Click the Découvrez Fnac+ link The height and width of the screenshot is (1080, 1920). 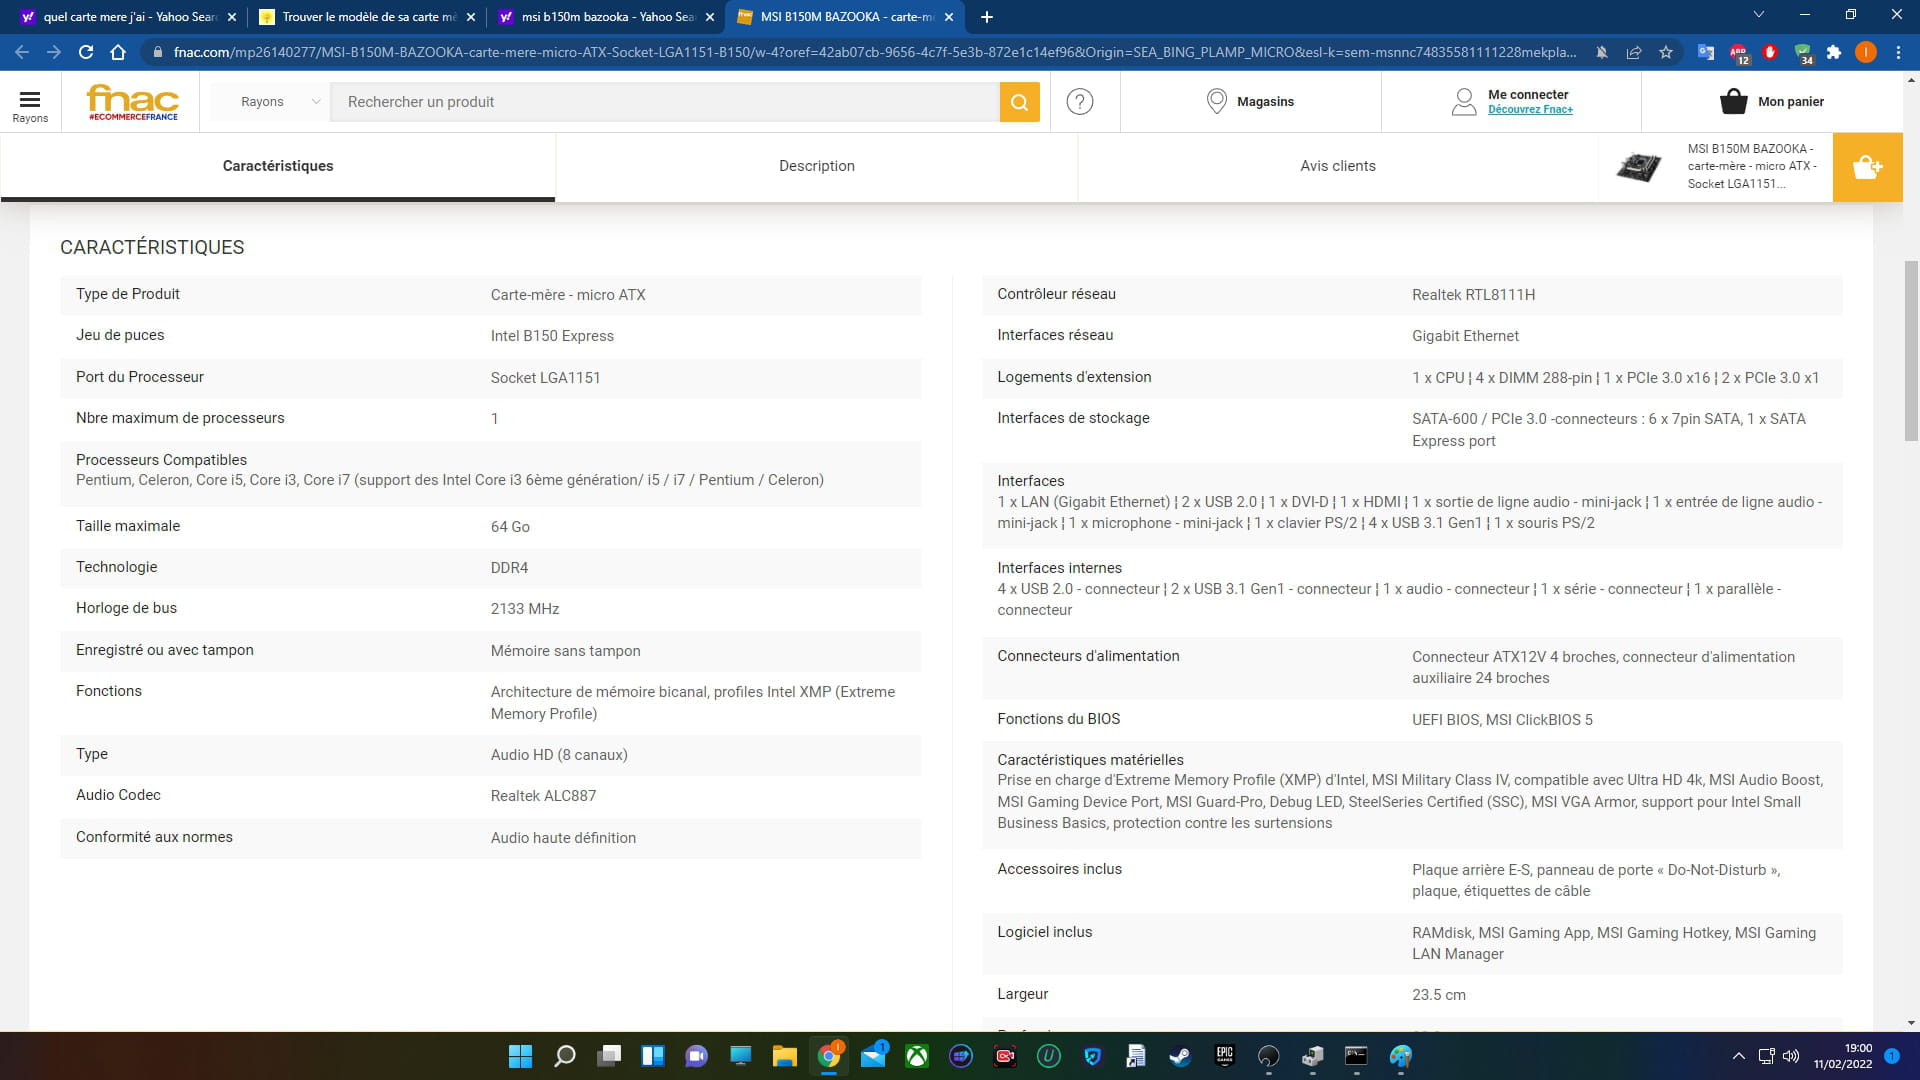coord(1530,110)
